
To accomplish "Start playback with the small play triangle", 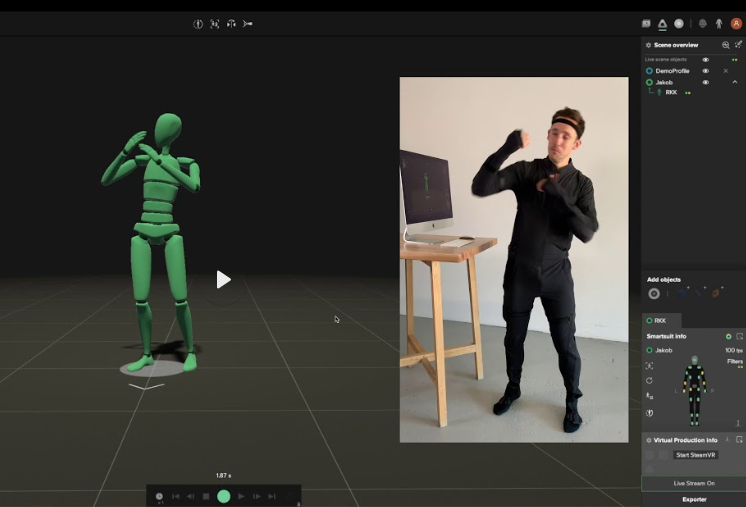I will pos(241,497).
